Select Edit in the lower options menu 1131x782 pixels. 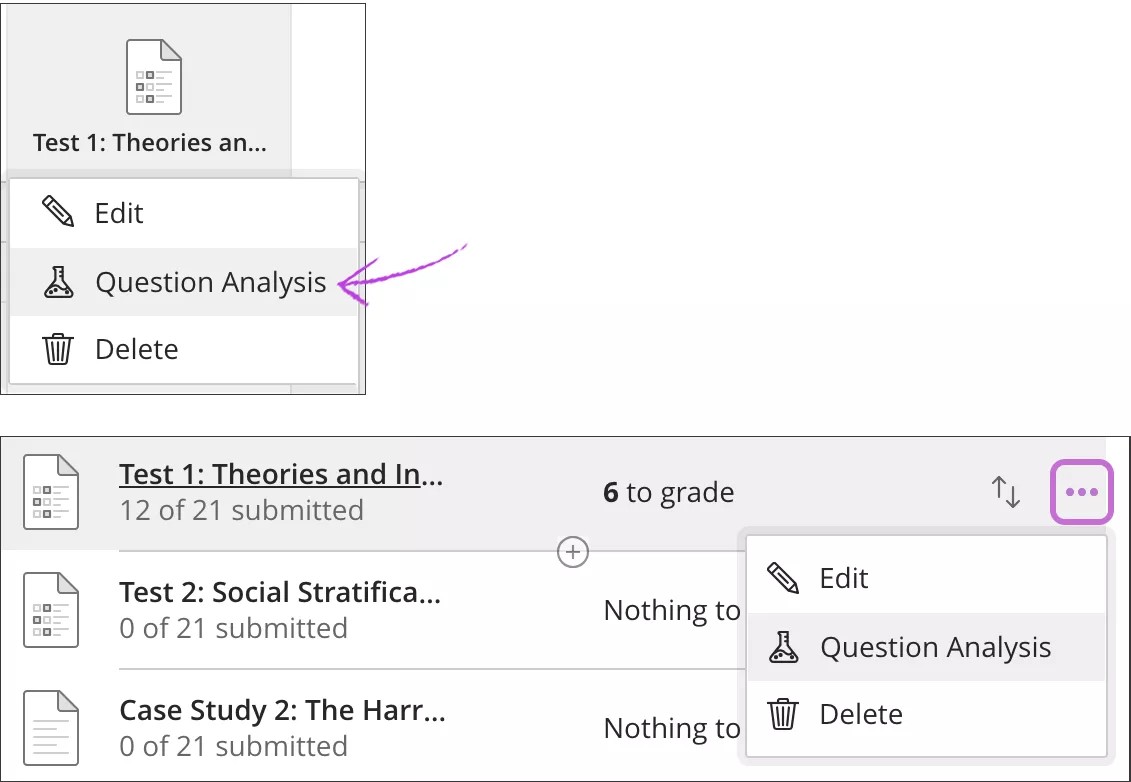pyautogui.click(x=845, y=578)
